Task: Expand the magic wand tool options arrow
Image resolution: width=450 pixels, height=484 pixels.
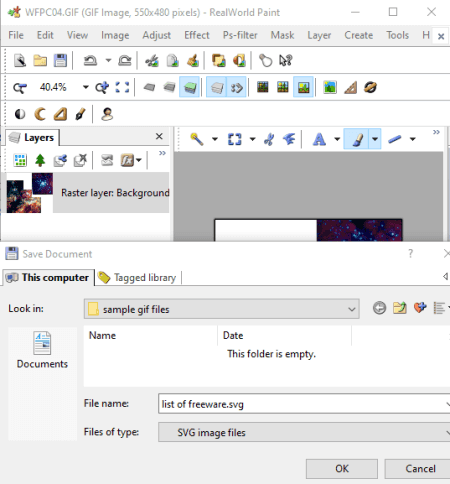Action: point(215,139)
